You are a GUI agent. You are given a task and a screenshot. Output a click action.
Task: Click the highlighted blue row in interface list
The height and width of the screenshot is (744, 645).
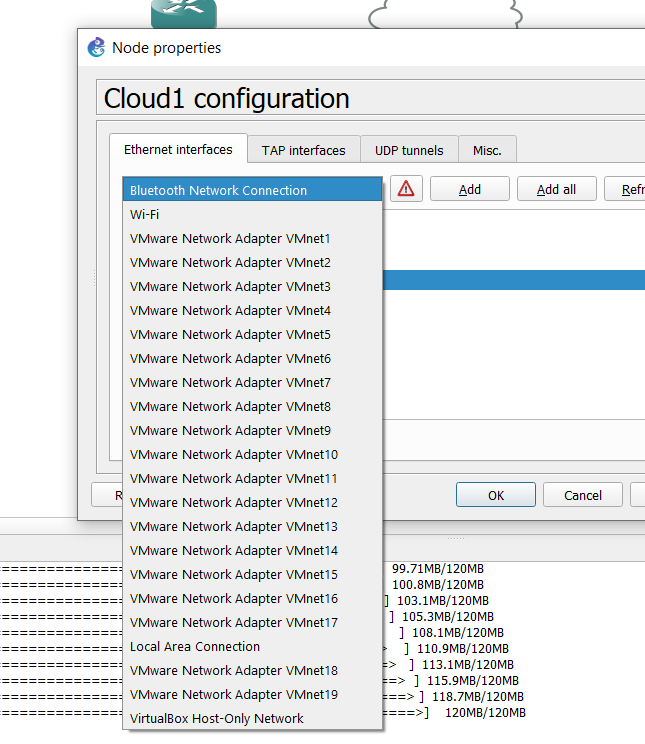coord(514,280)
